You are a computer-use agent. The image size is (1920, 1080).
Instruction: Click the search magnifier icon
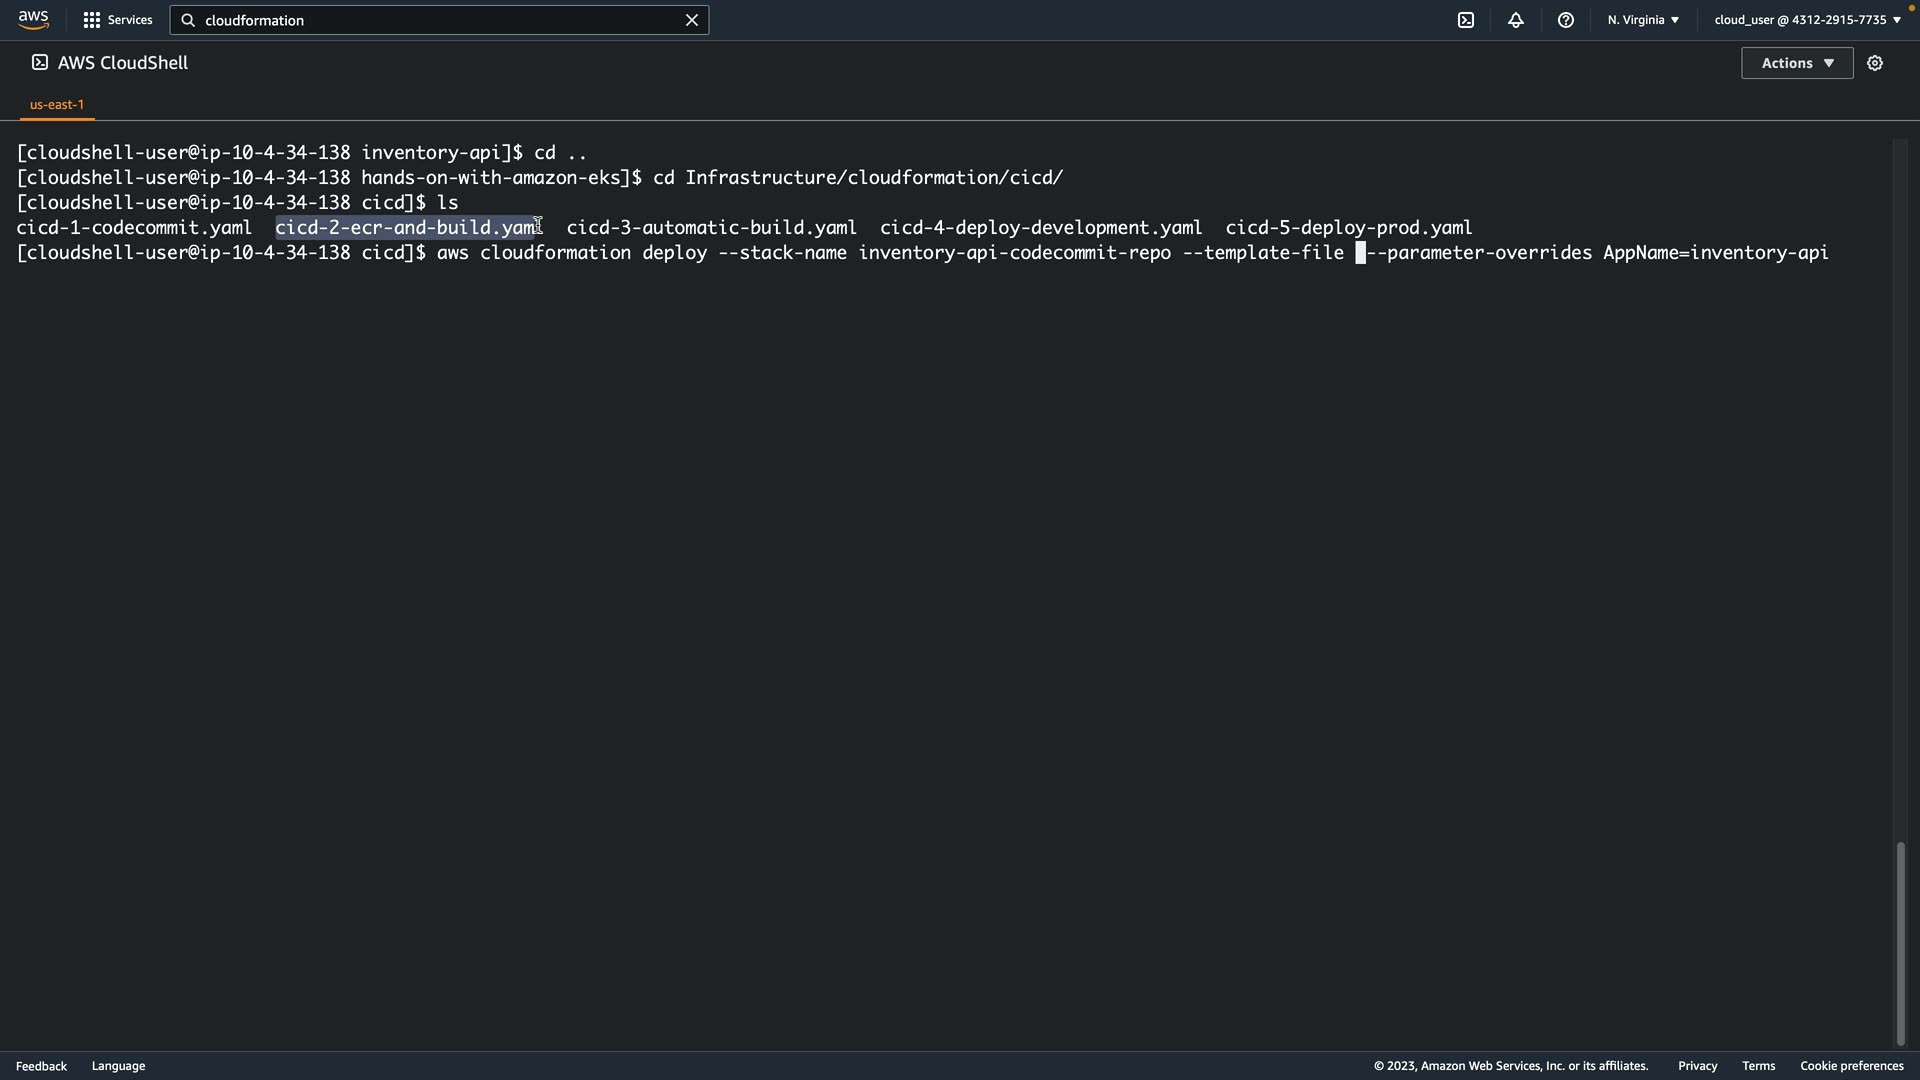click(188, 20)
